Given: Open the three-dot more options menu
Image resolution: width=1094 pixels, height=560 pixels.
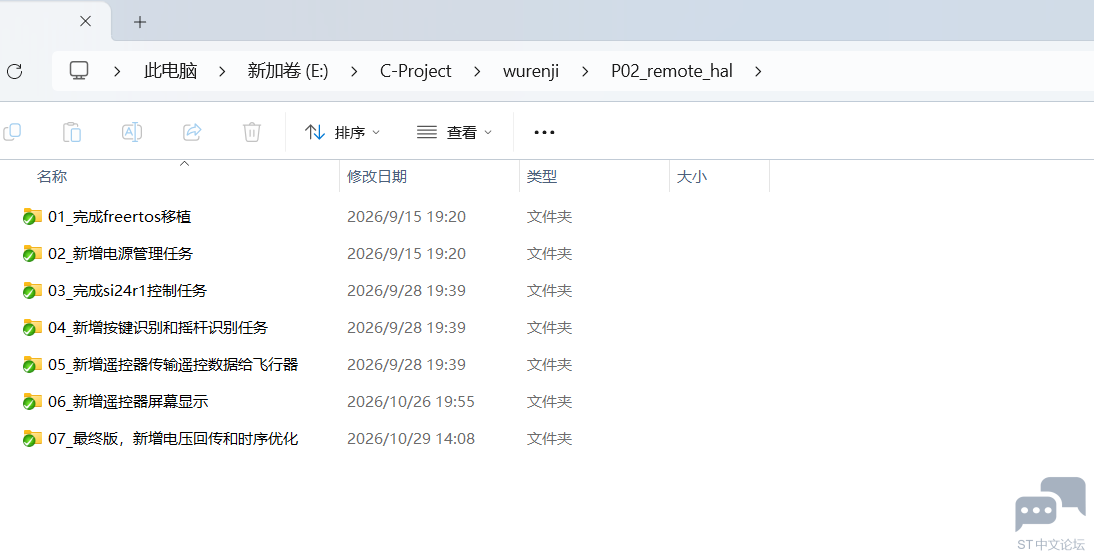Looking at the screenshot, I should tap(544, 133).
